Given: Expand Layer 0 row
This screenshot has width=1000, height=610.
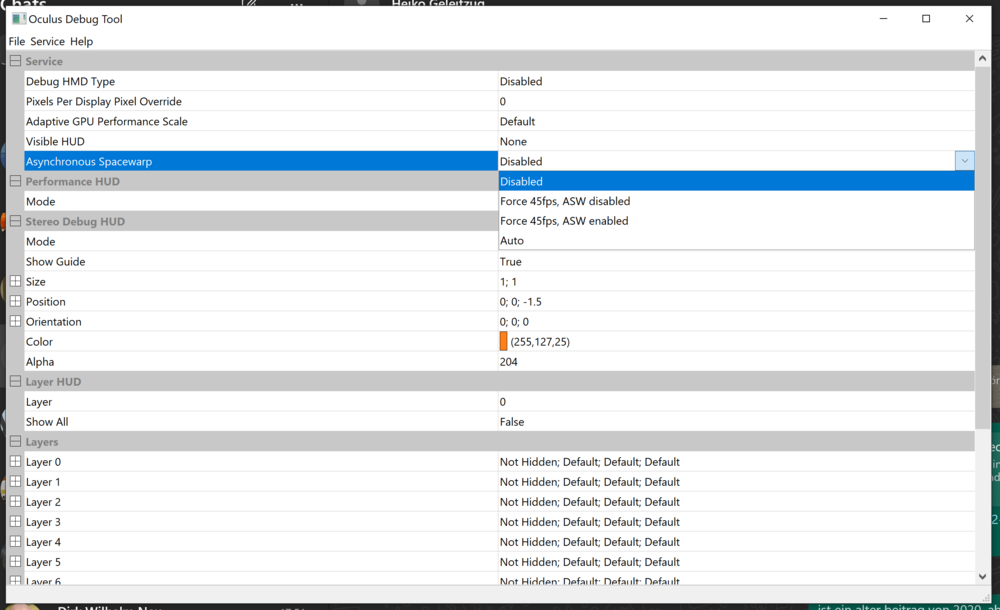Looking at the screenshot, I should [15, 461].
